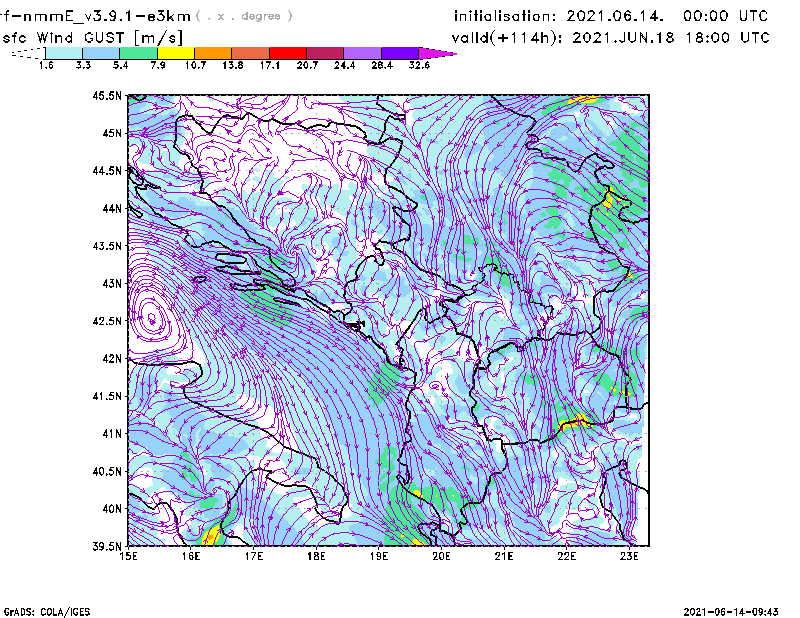This screenshot has width=800, height=618.
Task: Click the legend value 13.8
Action: pyautogui.click(x=233, y=65)
